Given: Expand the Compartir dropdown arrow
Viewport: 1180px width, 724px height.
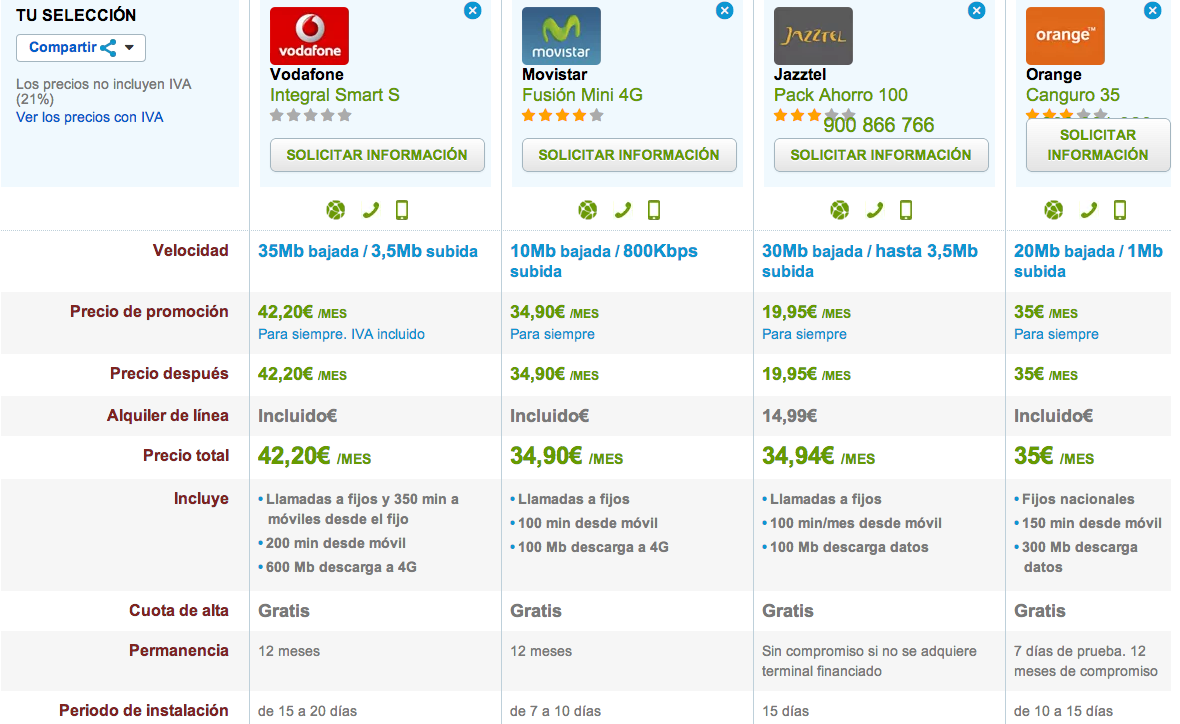Looking at the screenshot, I should [129, 47].
